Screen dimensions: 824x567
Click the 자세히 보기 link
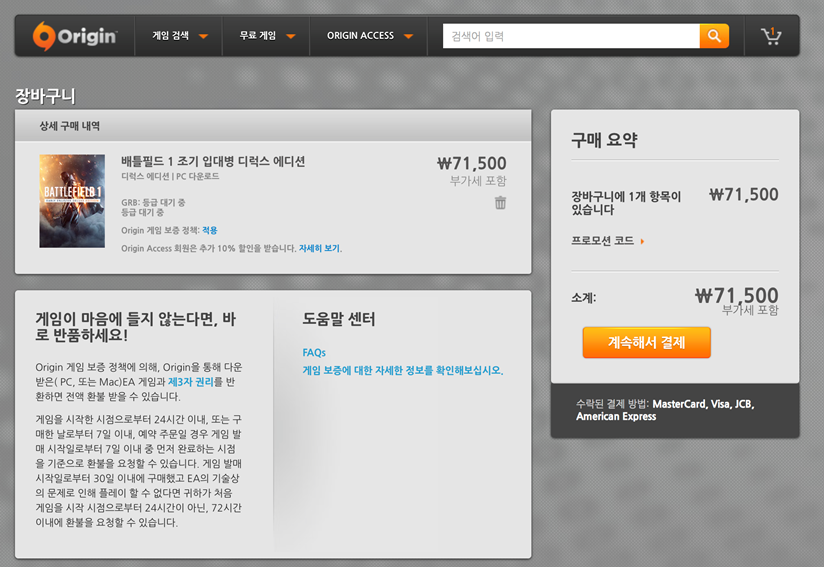pyautogui.click(x=319, y=248)
